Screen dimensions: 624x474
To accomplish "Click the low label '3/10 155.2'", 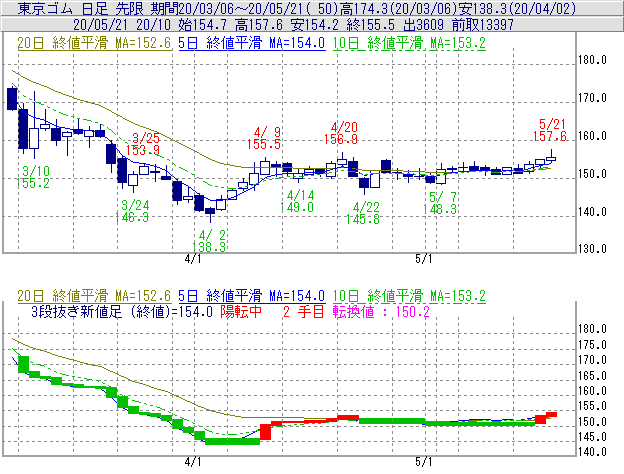I will 33,177.
